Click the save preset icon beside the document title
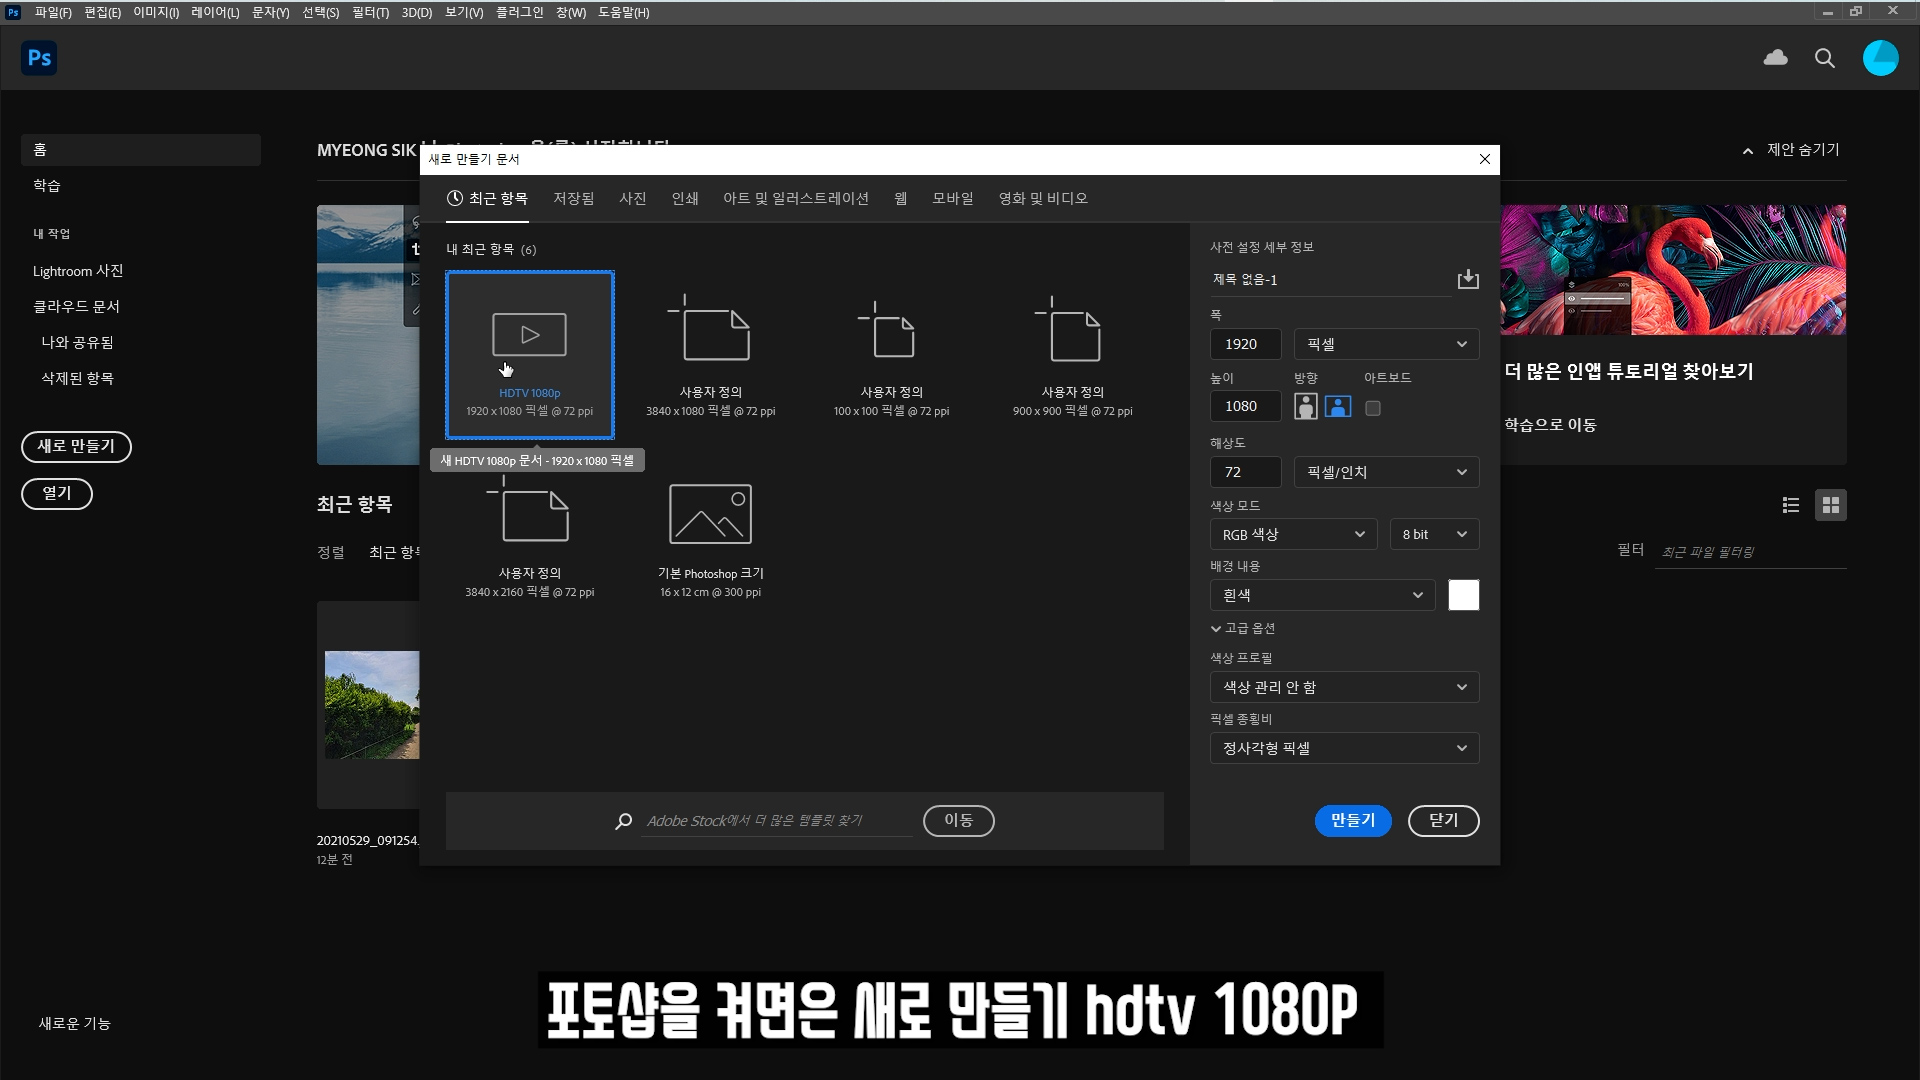The width and height of the screenshot is (1920, 1080). pyautogui.click(x=1467, y=279)
